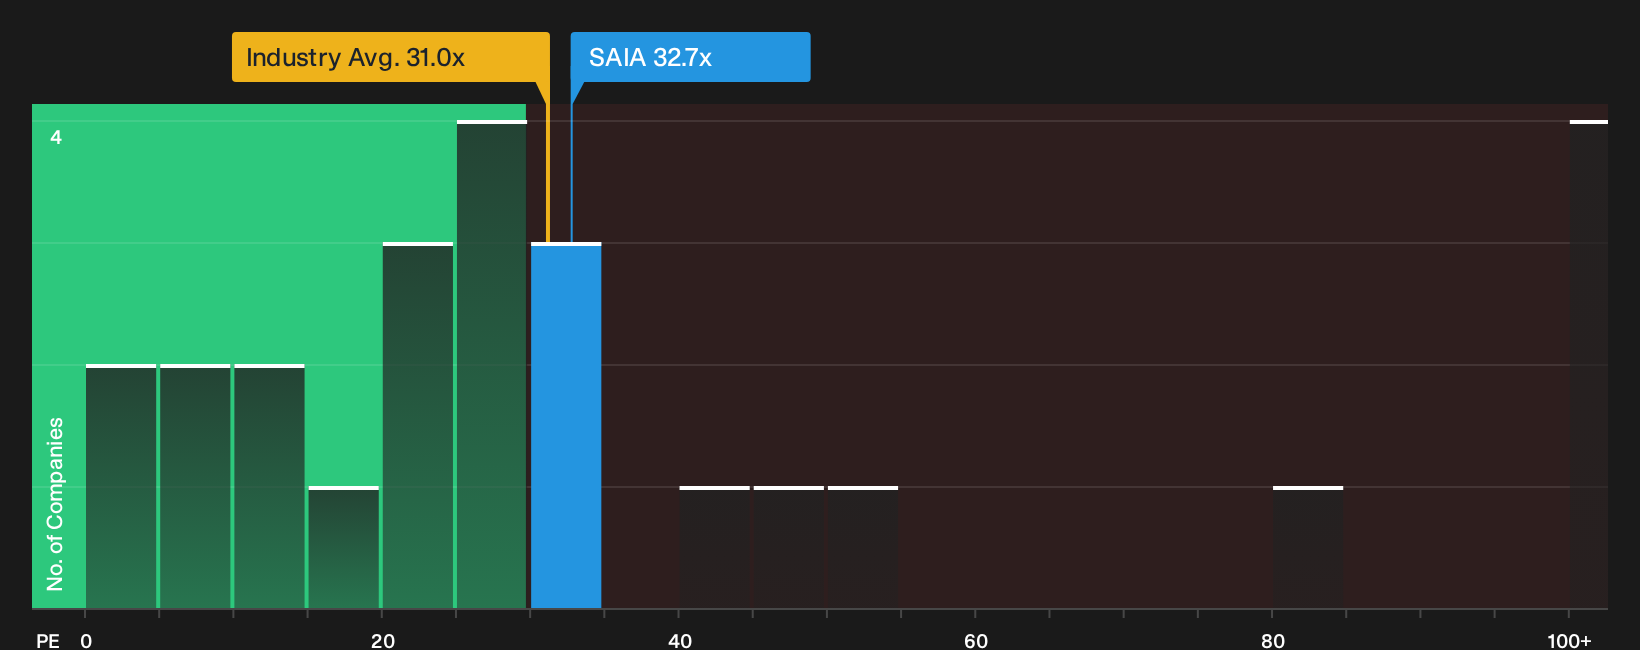Viewport: 1640px width, 650px height.
Task: Click the bar at PE 10-15
Action: 269,487
